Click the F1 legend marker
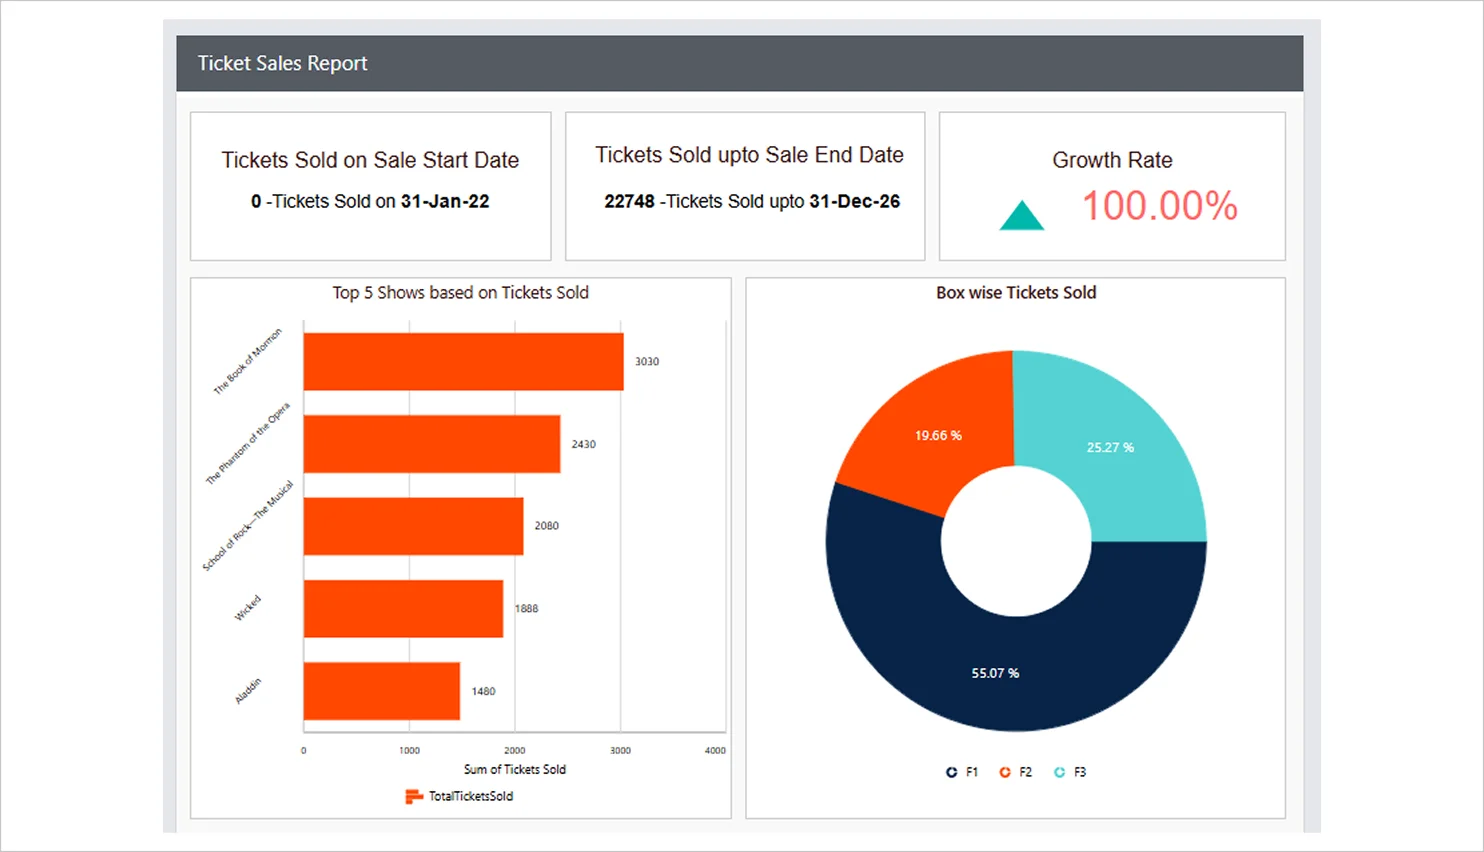This screenshot has width=1484, height=852. pyautogui.click(x=951, y=772)
